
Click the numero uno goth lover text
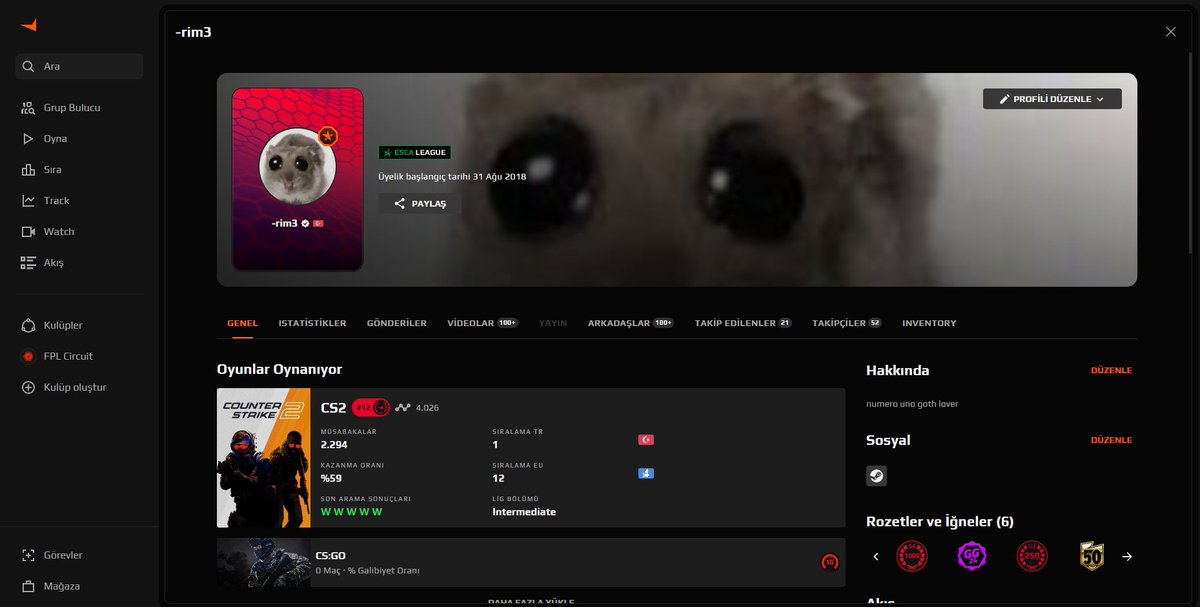912,404
